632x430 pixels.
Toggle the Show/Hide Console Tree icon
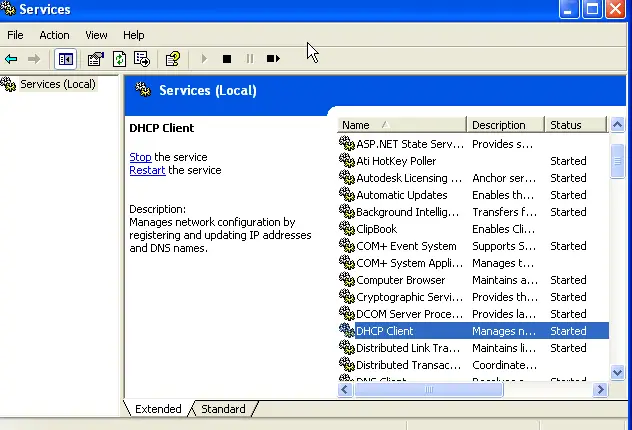point(65,59)
